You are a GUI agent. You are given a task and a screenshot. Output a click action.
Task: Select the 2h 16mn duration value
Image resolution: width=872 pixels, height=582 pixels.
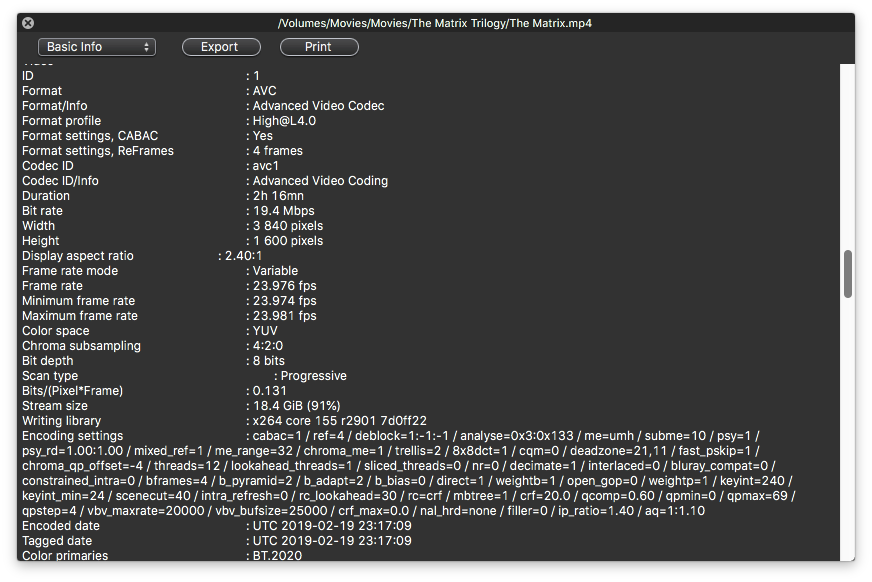(x=279, y=196)
